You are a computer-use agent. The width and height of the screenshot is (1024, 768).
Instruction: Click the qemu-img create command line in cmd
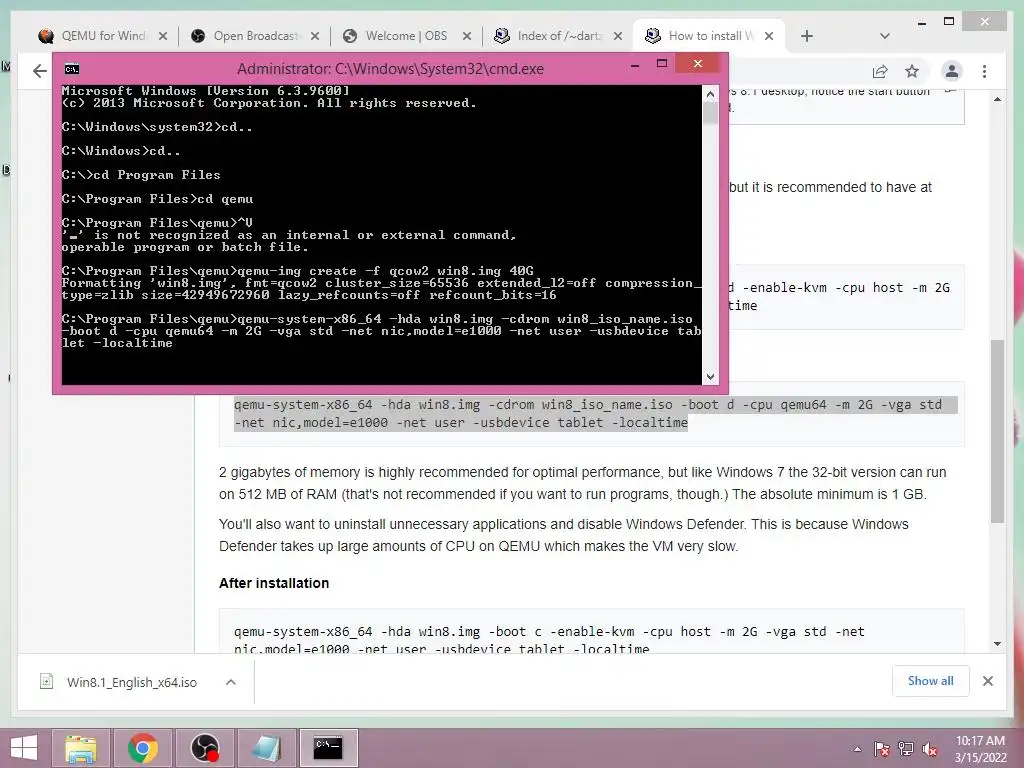click(298, 271)
